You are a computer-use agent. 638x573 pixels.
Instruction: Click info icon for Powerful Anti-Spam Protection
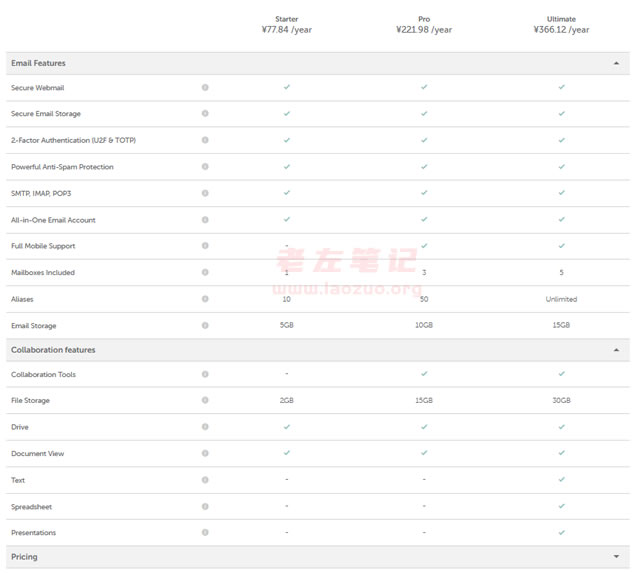pyautogui.click(x=205, y=167)
